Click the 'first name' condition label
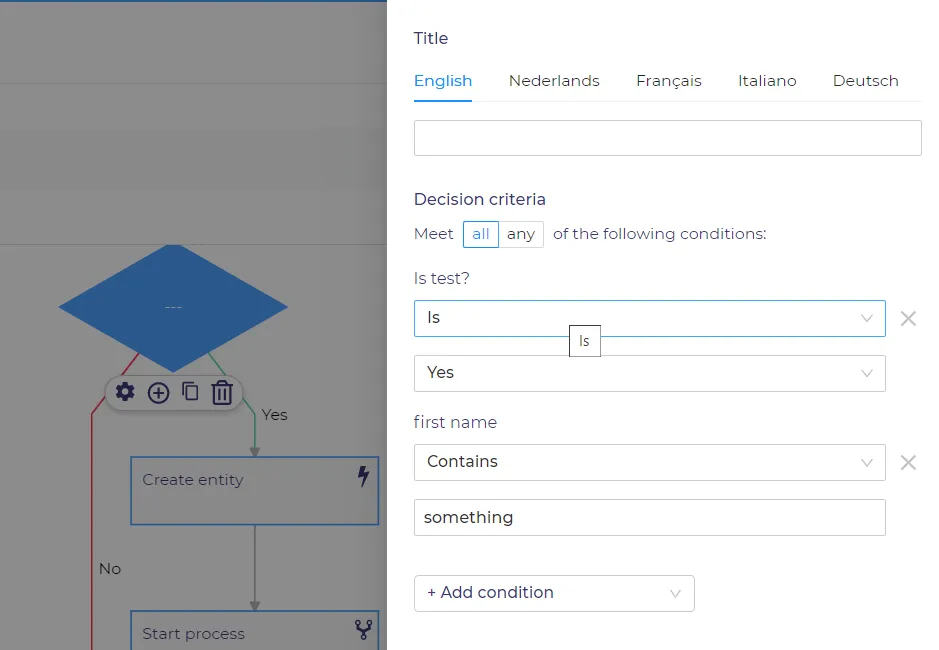This screenshot has height=650, width=939. [x=455, y=422]
